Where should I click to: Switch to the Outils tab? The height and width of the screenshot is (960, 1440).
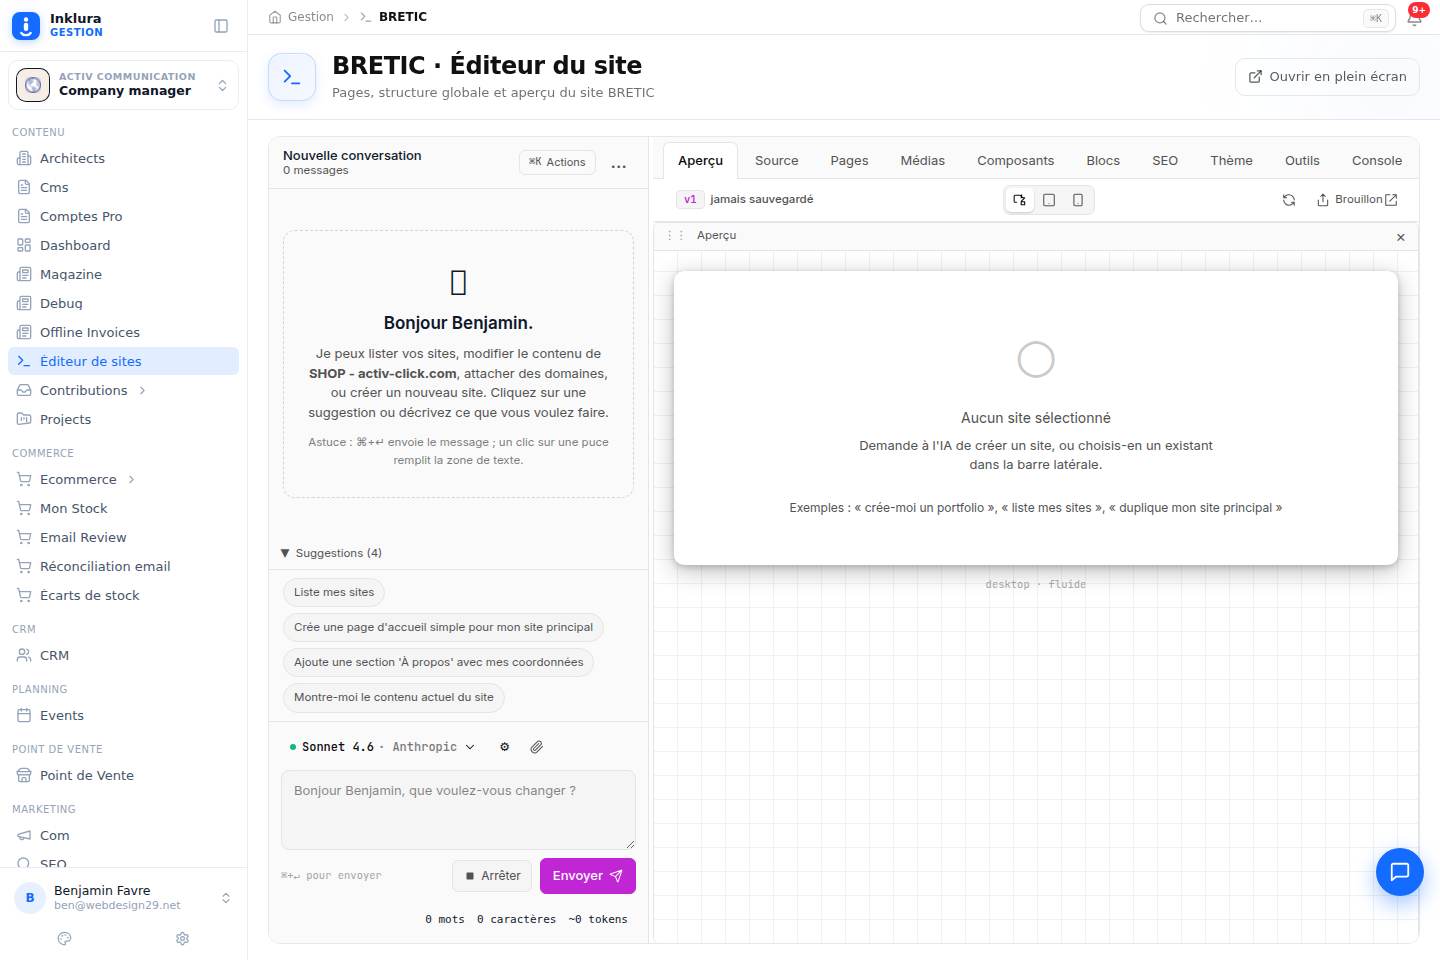click(1302, 160)
